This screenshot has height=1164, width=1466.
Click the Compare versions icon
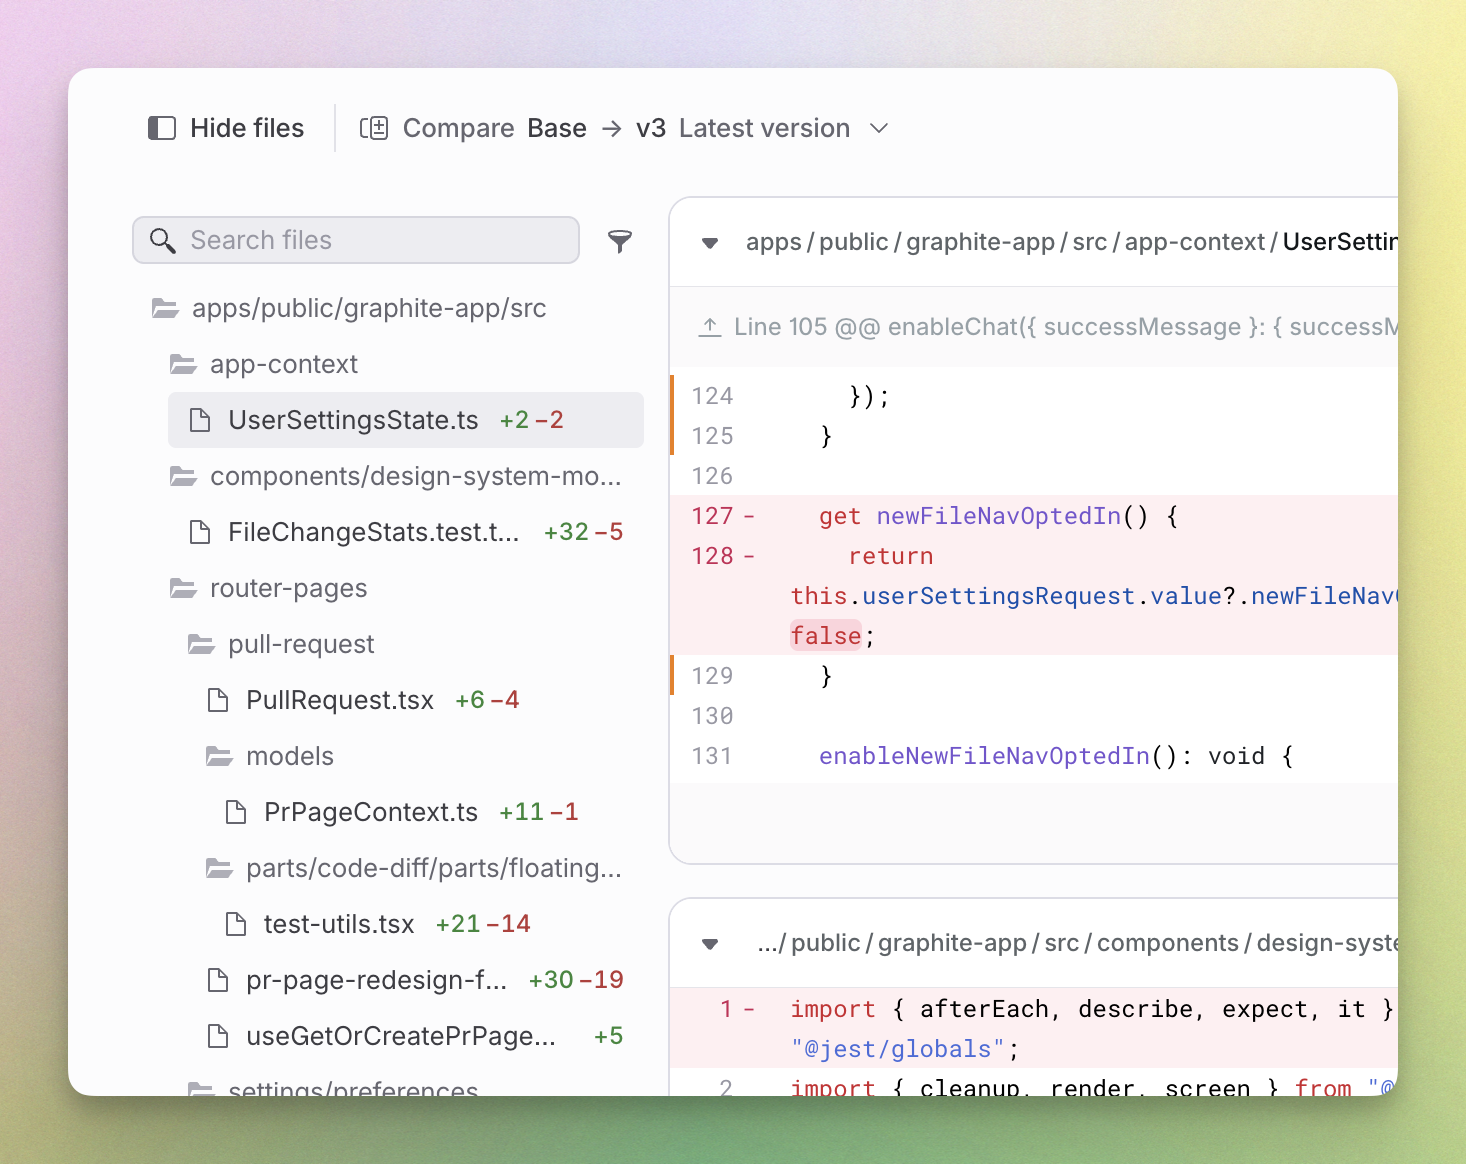coord(375,127)
